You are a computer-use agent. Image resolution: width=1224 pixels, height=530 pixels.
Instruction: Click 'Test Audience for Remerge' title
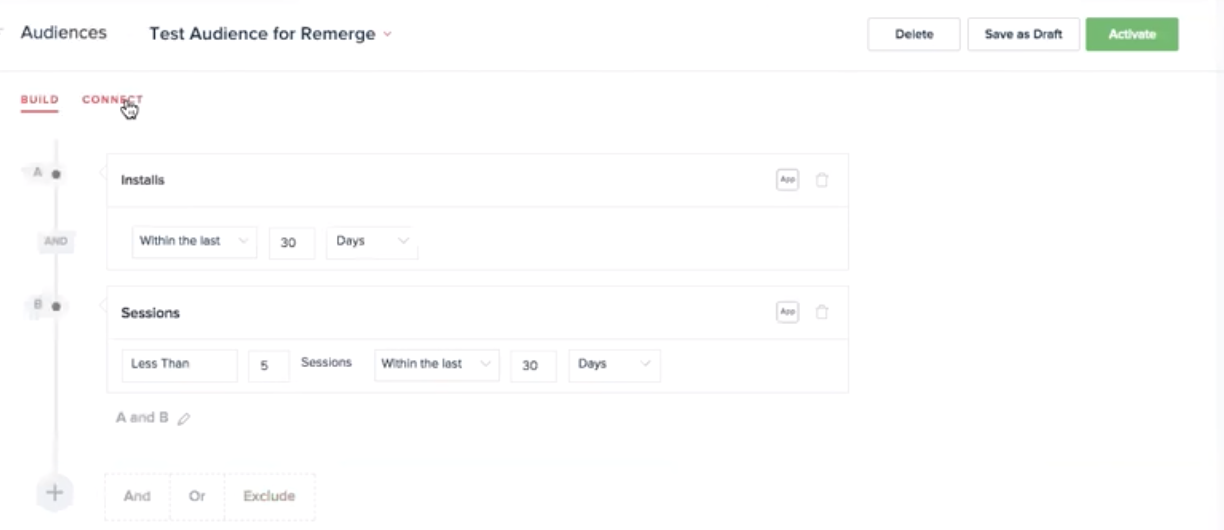coord(262,34)
